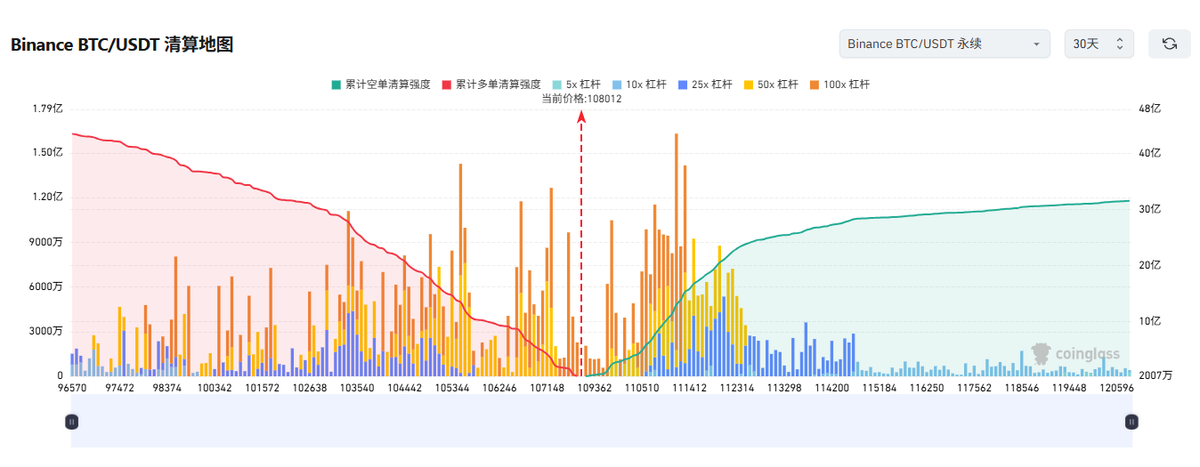1200x467 pixels.
Task: Toggle the 10x 杠杆 legend series
Action: [x=638, y=84]
